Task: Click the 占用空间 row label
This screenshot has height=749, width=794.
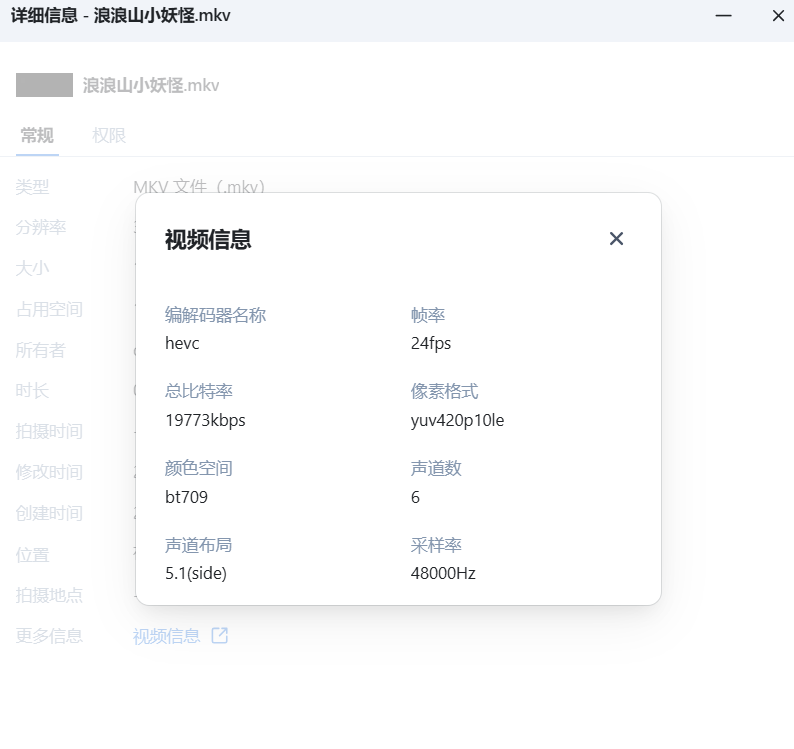Action: pyautogui.click(x=49, y=309)
